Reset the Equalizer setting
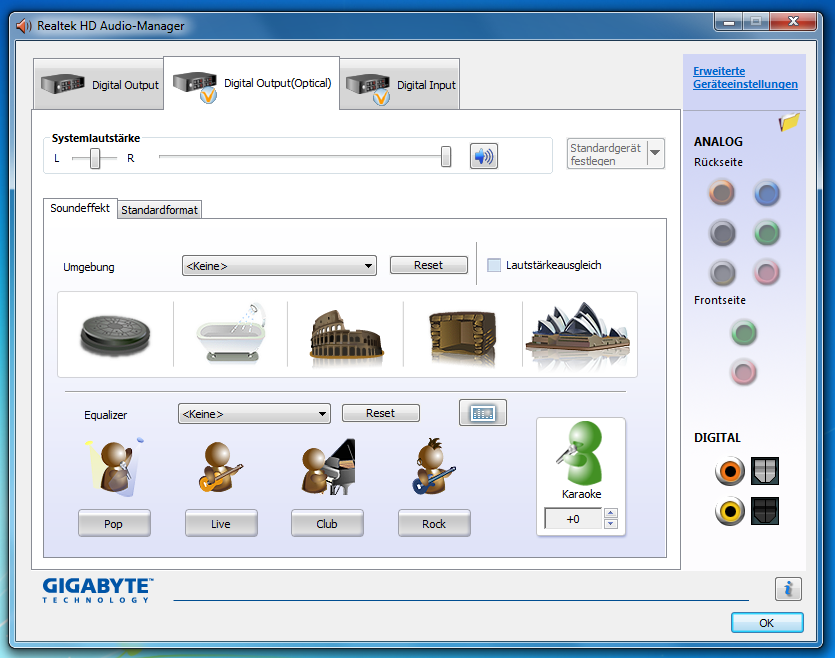Screen dimensions: 835x658 [x=381, y=413]
